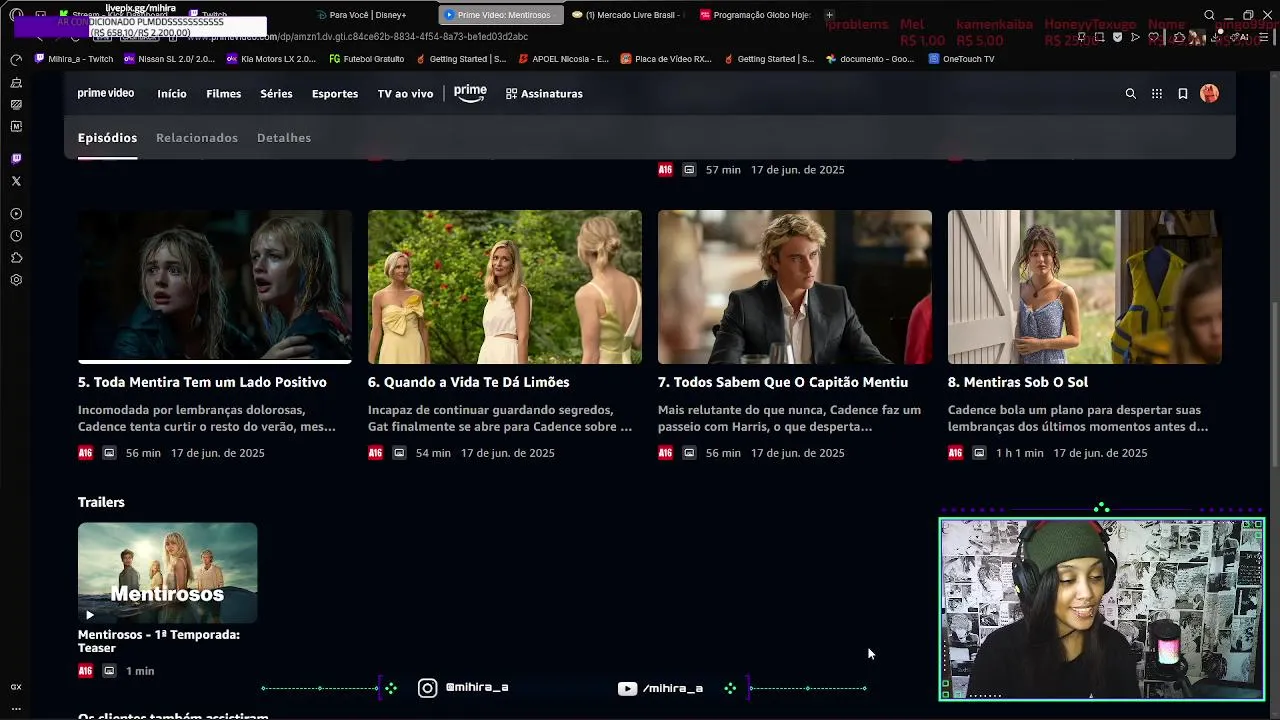Open the documento - Goo... bookmark
Screen dimensions: 1280x720
(870, 59)
